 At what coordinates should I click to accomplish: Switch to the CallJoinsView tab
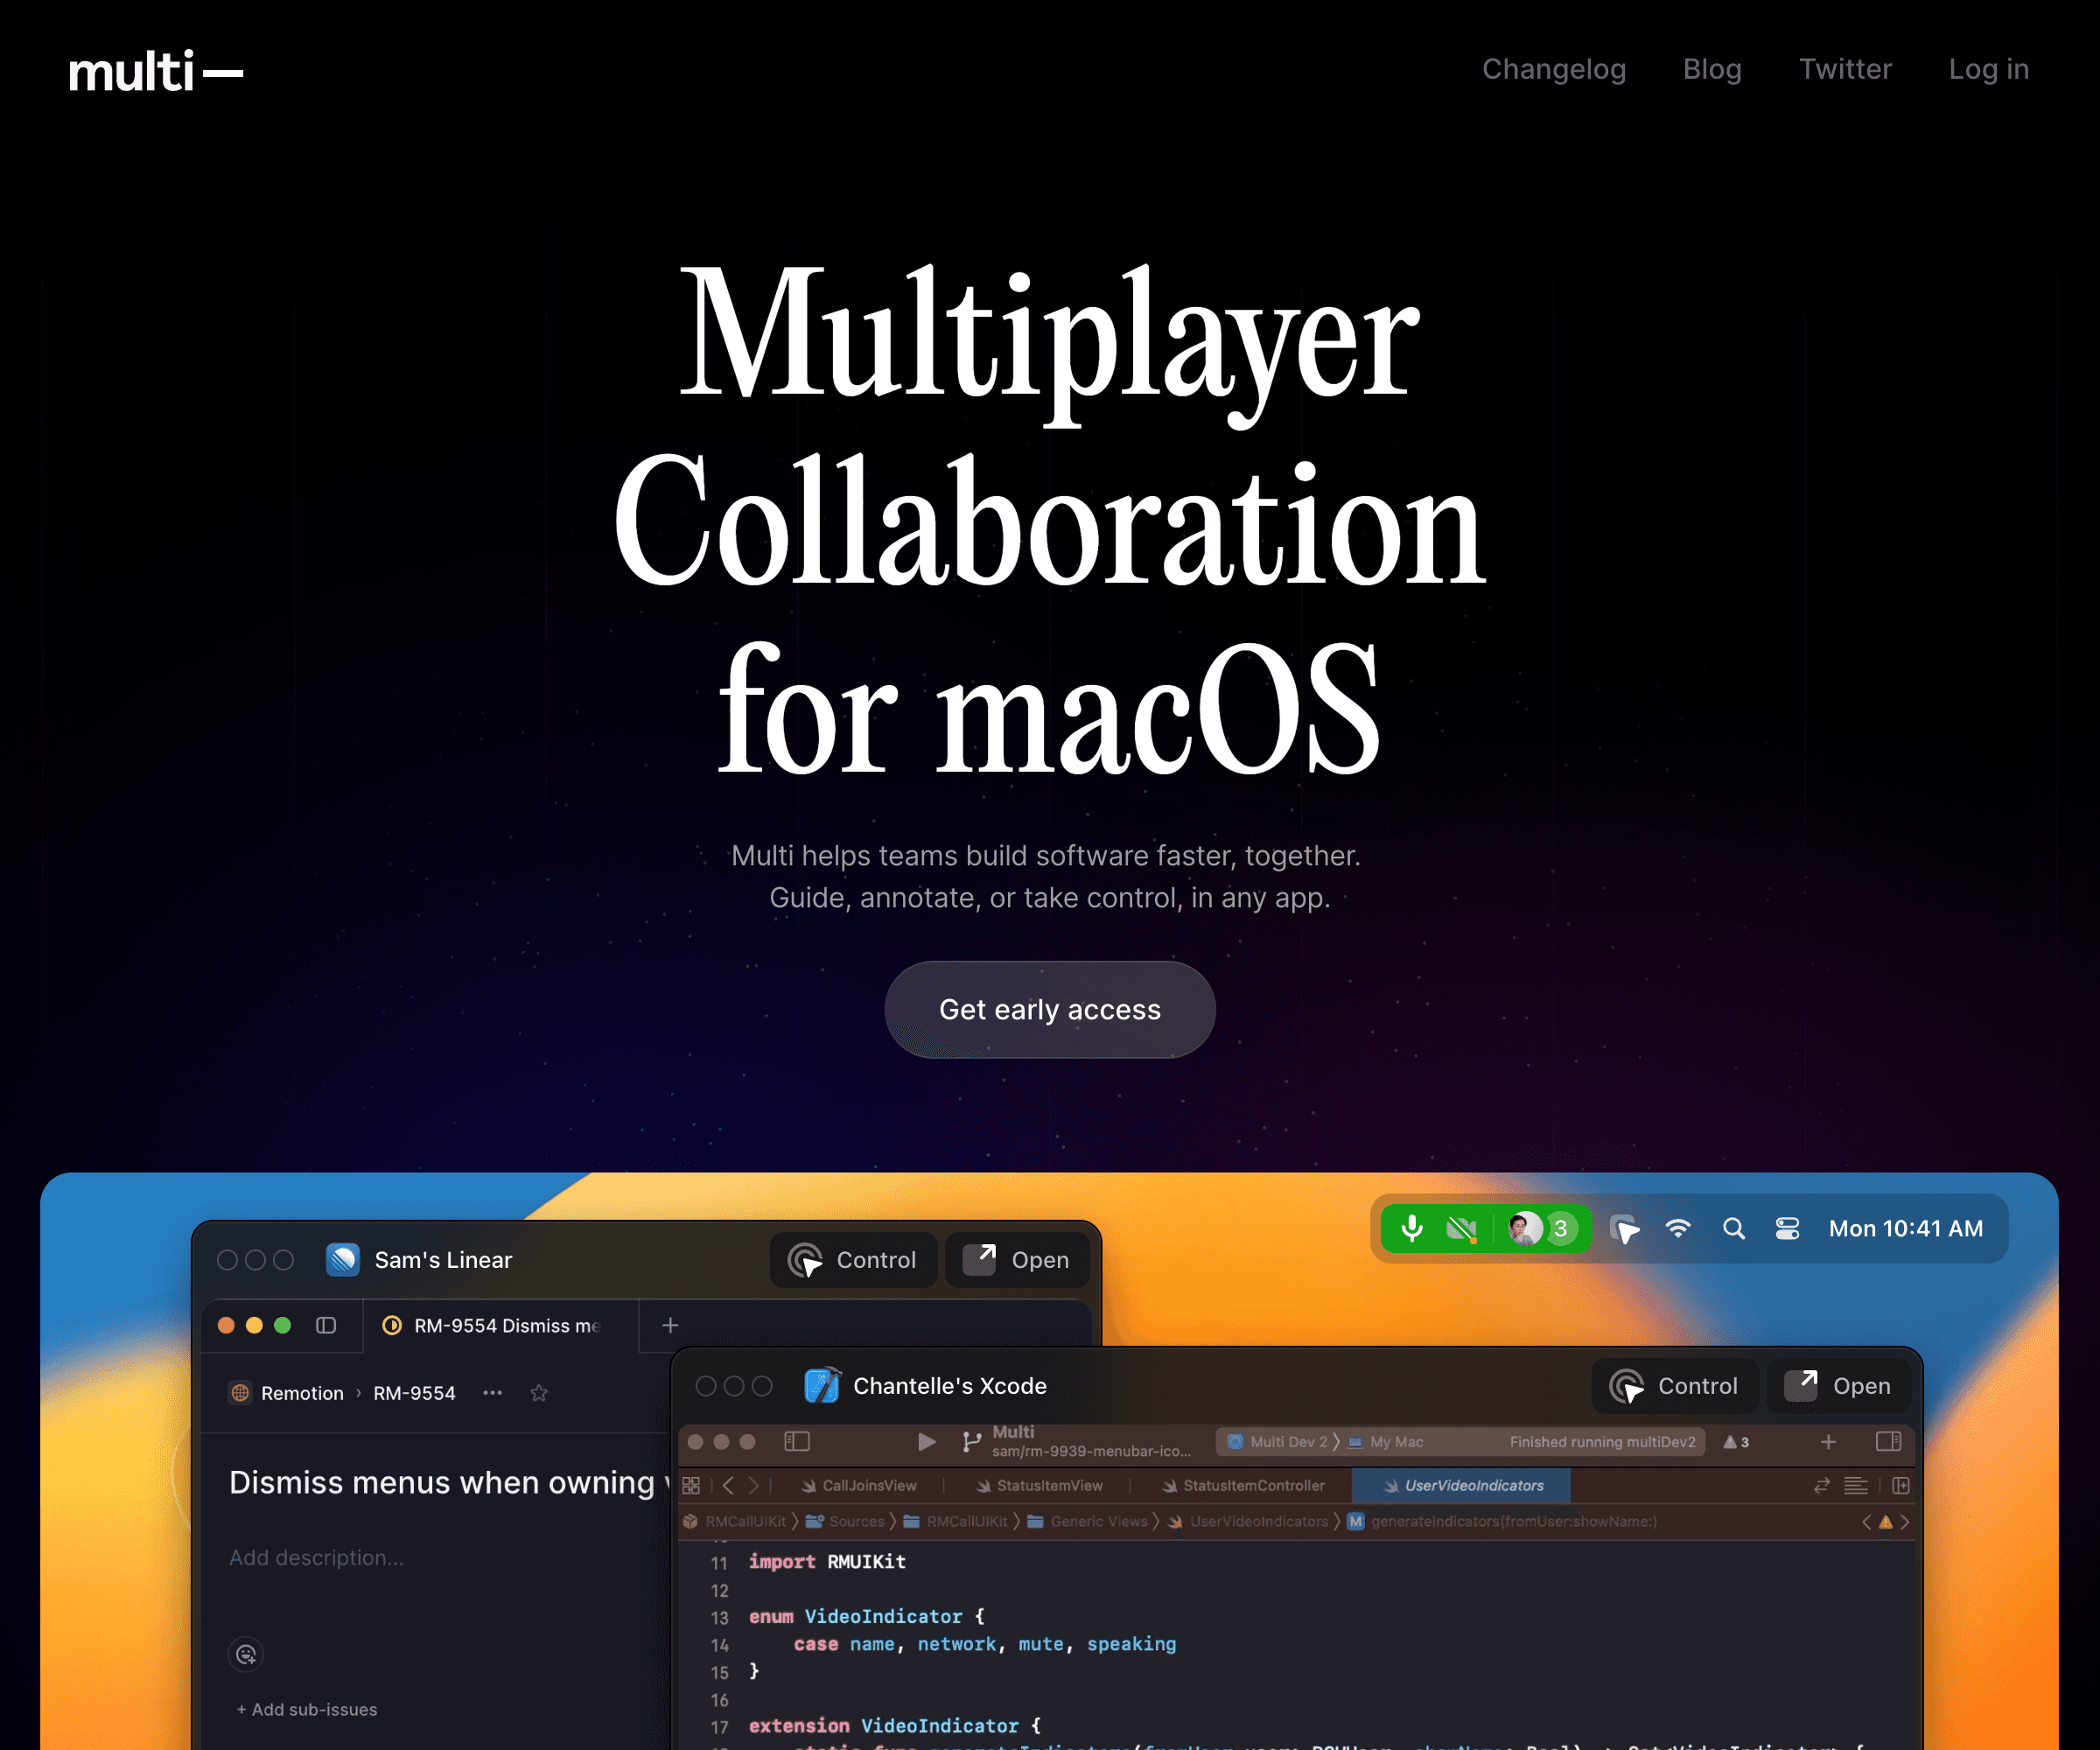pyautogui.click(x=859, y=1485)
